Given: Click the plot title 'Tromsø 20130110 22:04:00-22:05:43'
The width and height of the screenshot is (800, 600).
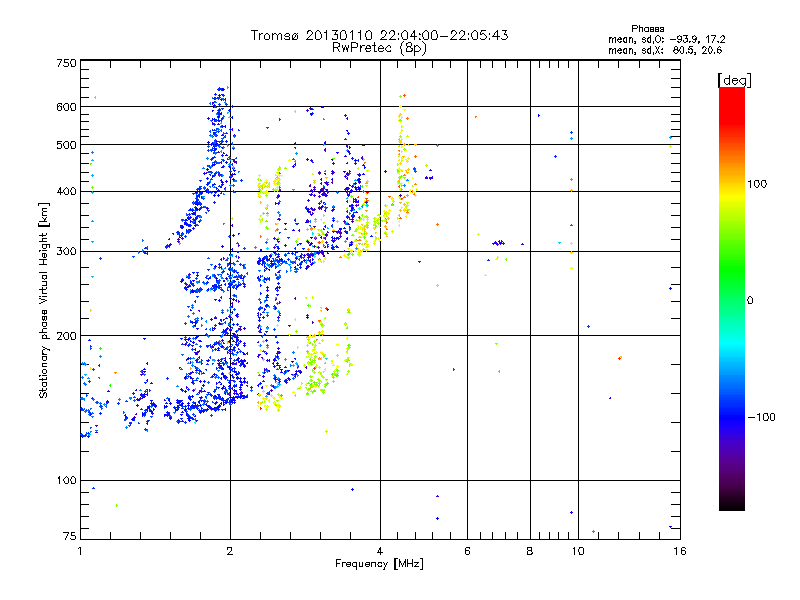Looking at the screenshot, I should tap(379, 35).
